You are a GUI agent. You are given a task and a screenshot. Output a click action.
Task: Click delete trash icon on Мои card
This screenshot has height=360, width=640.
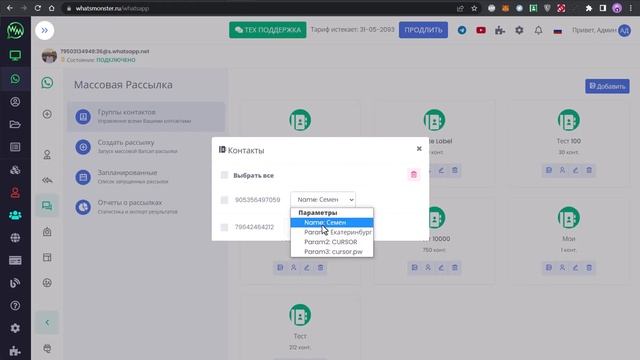point(589,268)
